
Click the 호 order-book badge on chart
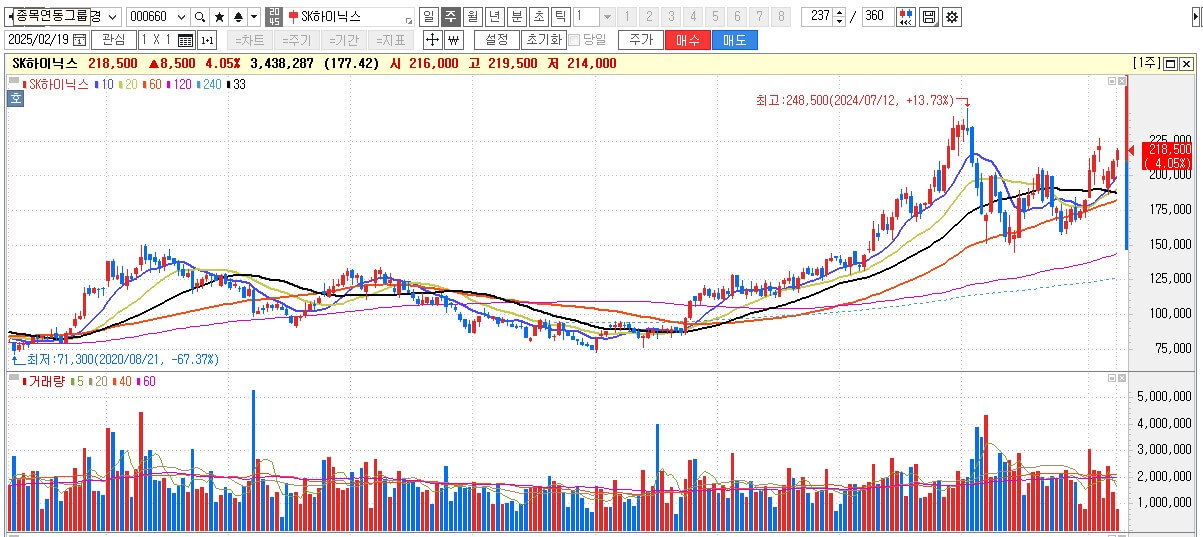[17, 97]
